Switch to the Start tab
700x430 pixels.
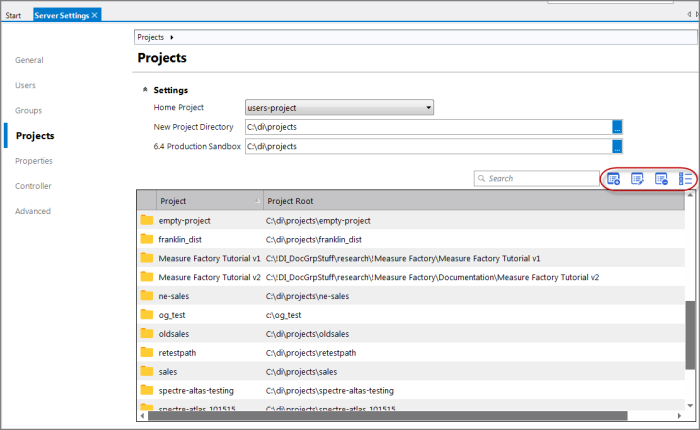point(13,16)
